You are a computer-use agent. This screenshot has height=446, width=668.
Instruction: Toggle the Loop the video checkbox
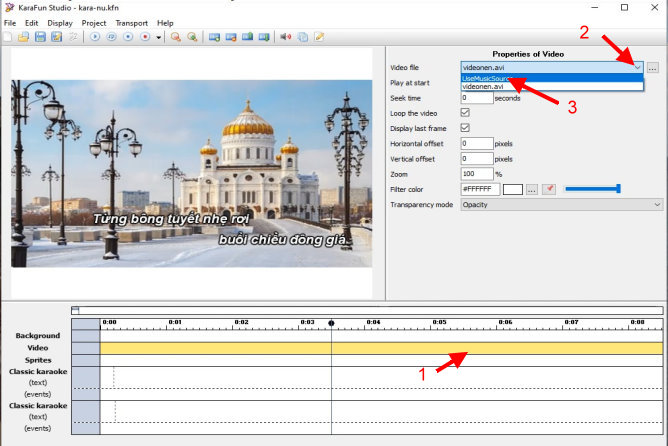click(465, 113)
